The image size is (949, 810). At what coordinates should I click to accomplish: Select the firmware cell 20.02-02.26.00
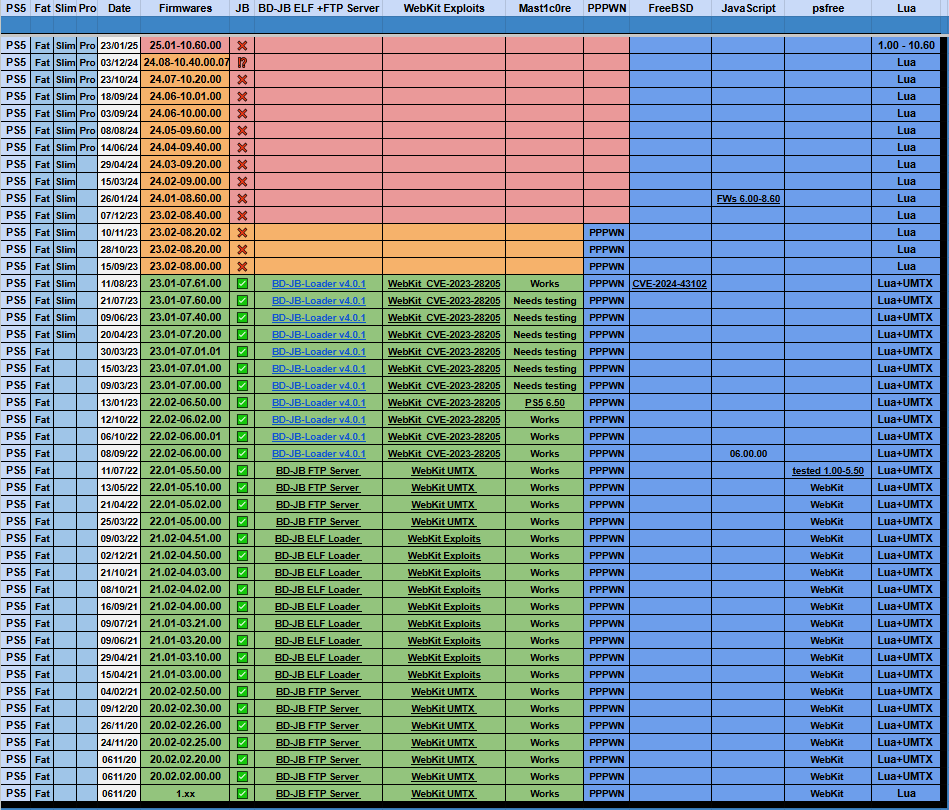click(x=185, y=725)
